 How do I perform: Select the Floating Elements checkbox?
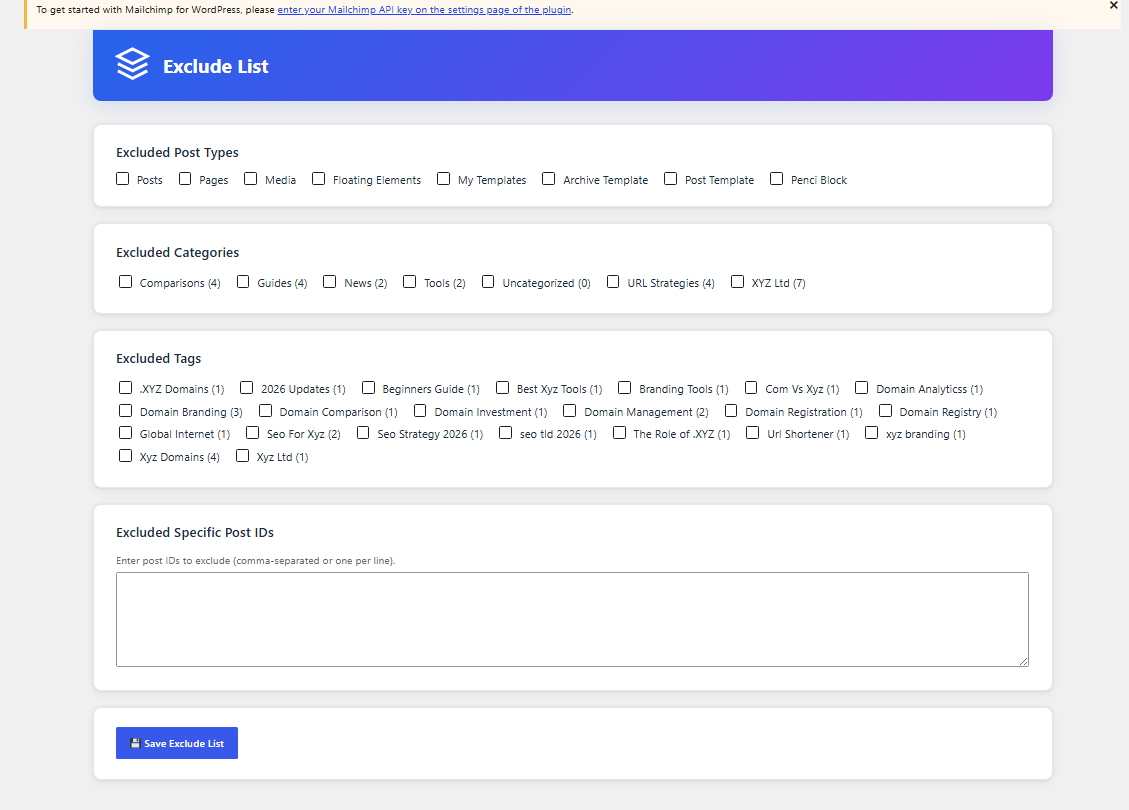tap(318, 179)
